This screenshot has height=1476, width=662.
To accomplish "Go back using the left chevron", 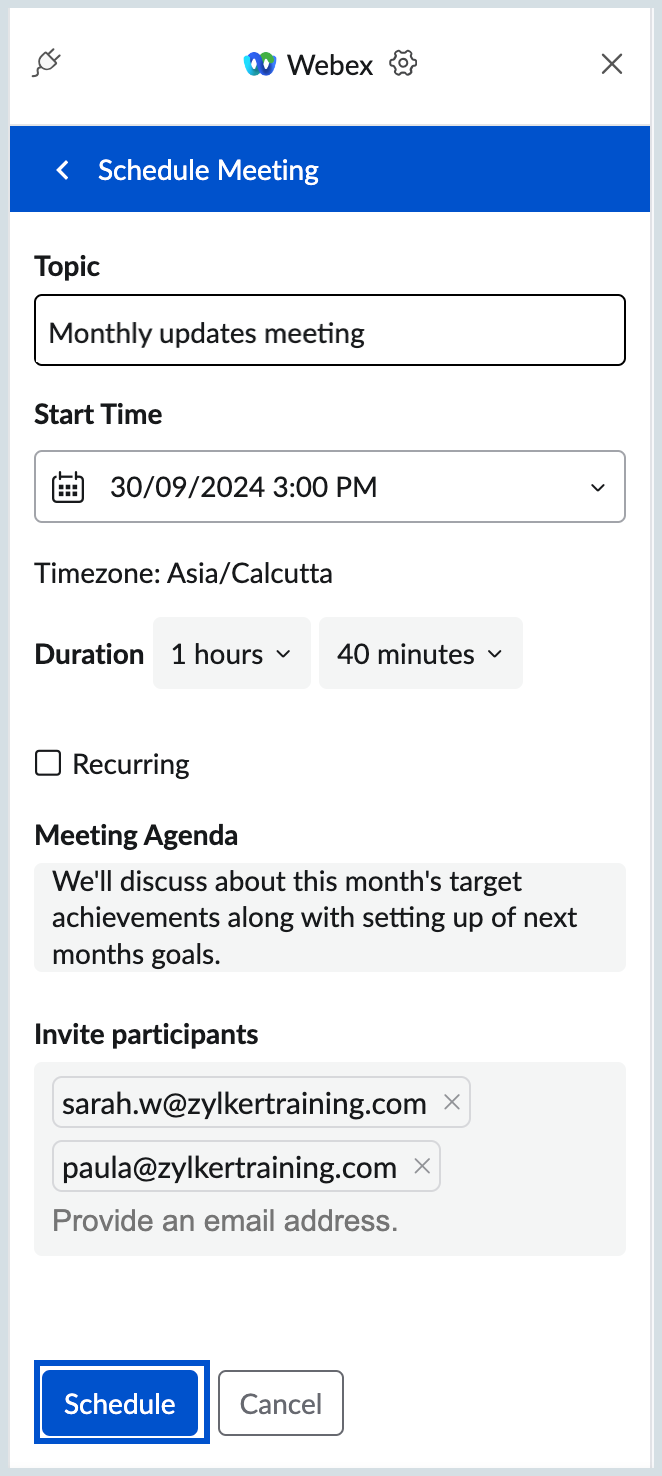I will click(x=63, y=170).
